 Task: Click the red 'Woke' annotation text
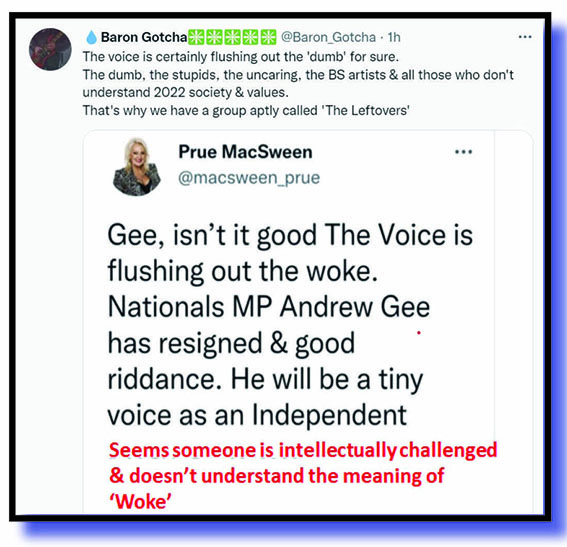tap(140, 502)
